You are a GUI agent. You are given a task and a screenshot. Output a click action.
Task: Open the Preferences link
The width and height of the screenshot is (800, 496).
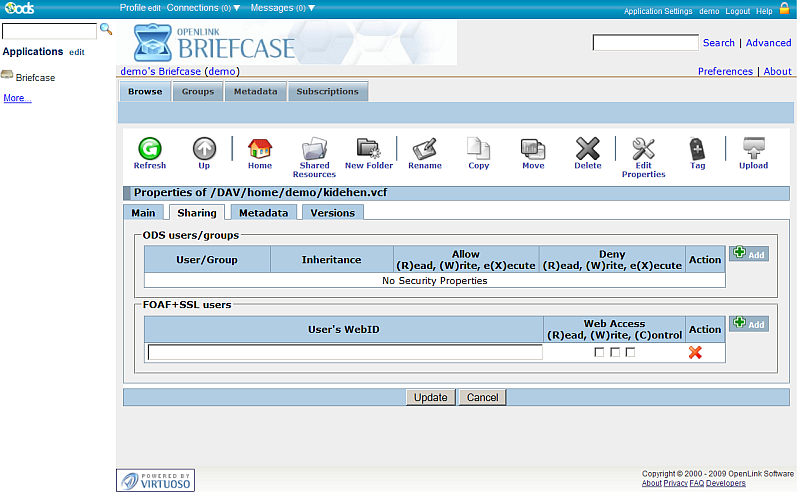[x=725, y=71]
